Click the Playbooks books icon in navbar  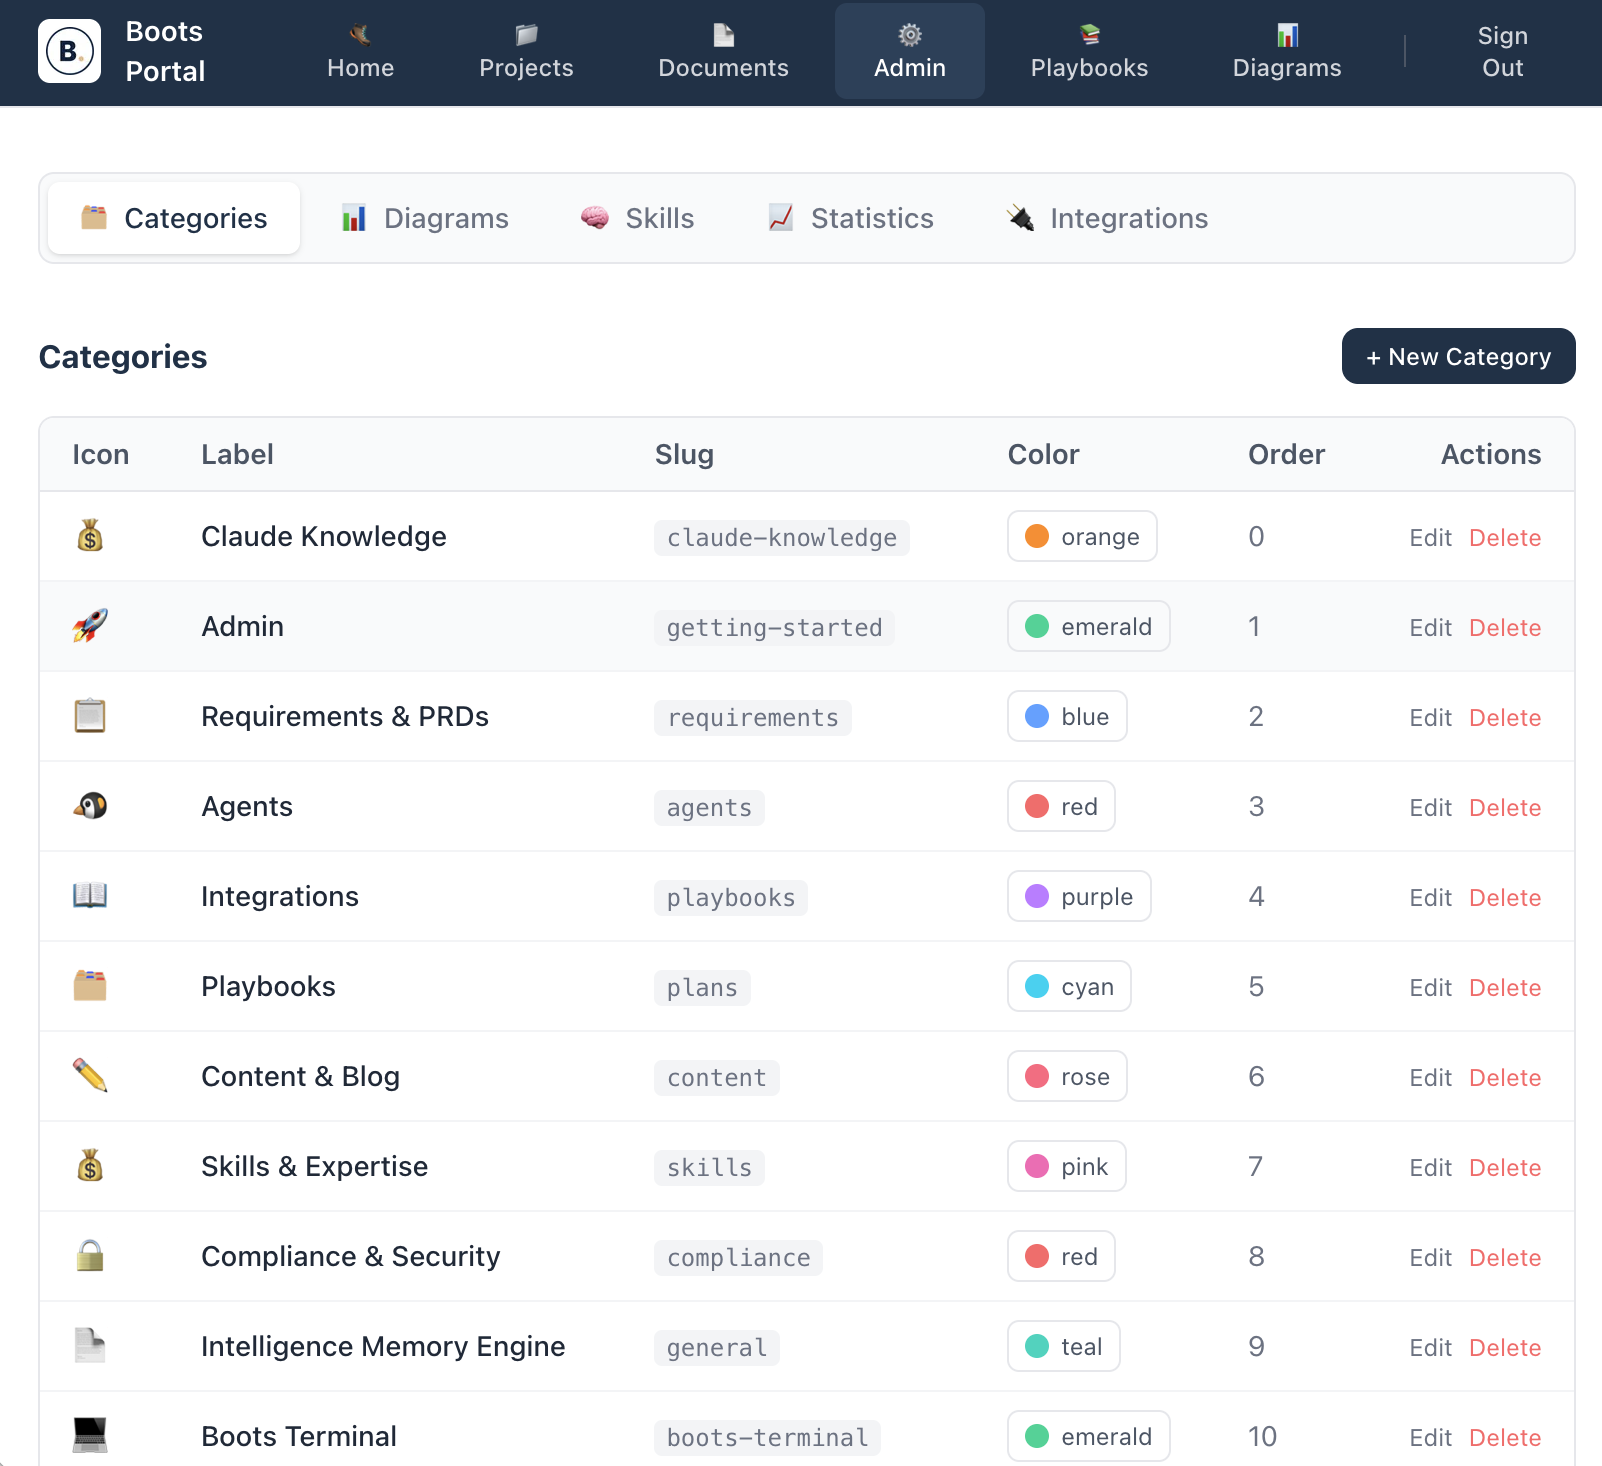(1089, 35)
